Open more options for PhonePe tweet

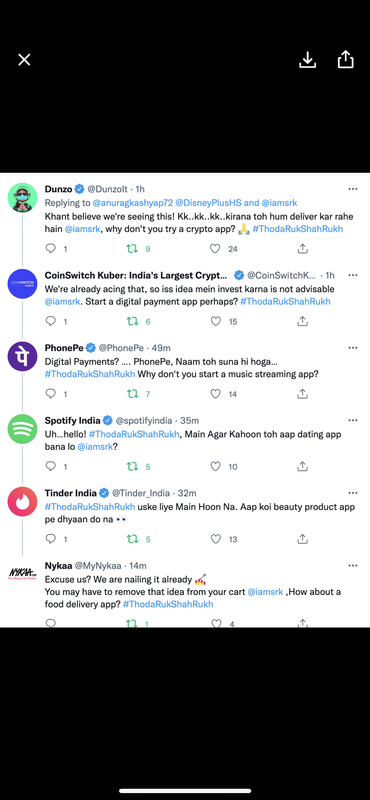pos(353,348)
